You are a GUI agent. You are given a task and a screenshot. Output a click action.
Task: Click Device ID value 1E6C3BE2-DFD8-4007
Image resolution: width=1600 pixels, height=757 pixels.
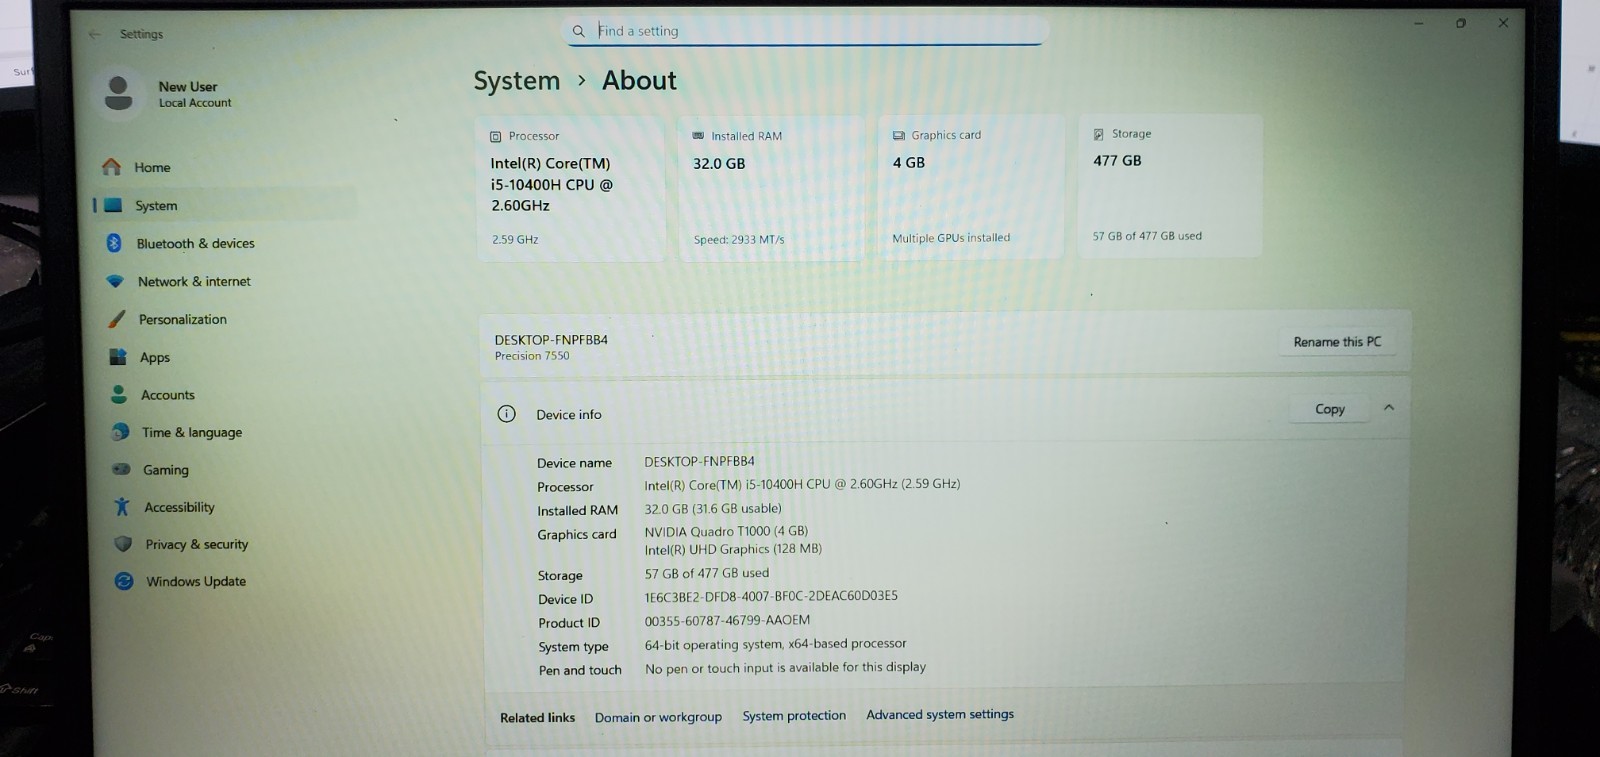[771, 596]
